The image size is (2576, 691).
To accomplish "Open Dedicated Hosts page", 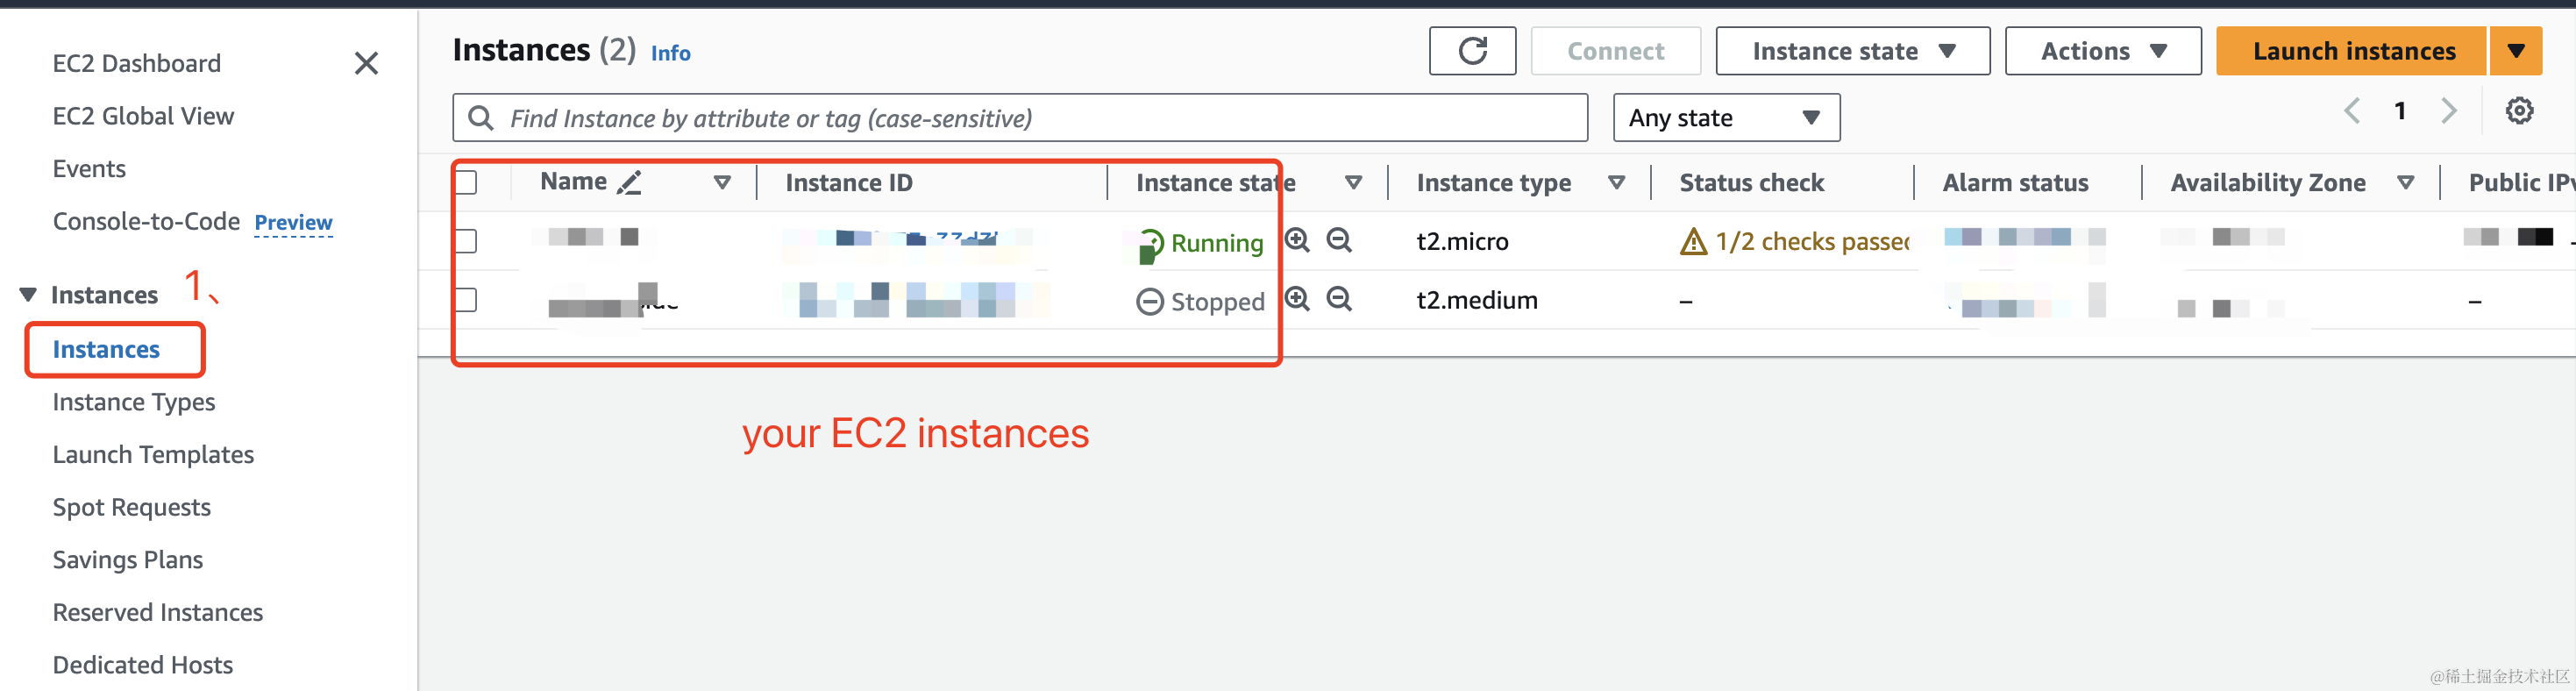I will coord(142,666).
